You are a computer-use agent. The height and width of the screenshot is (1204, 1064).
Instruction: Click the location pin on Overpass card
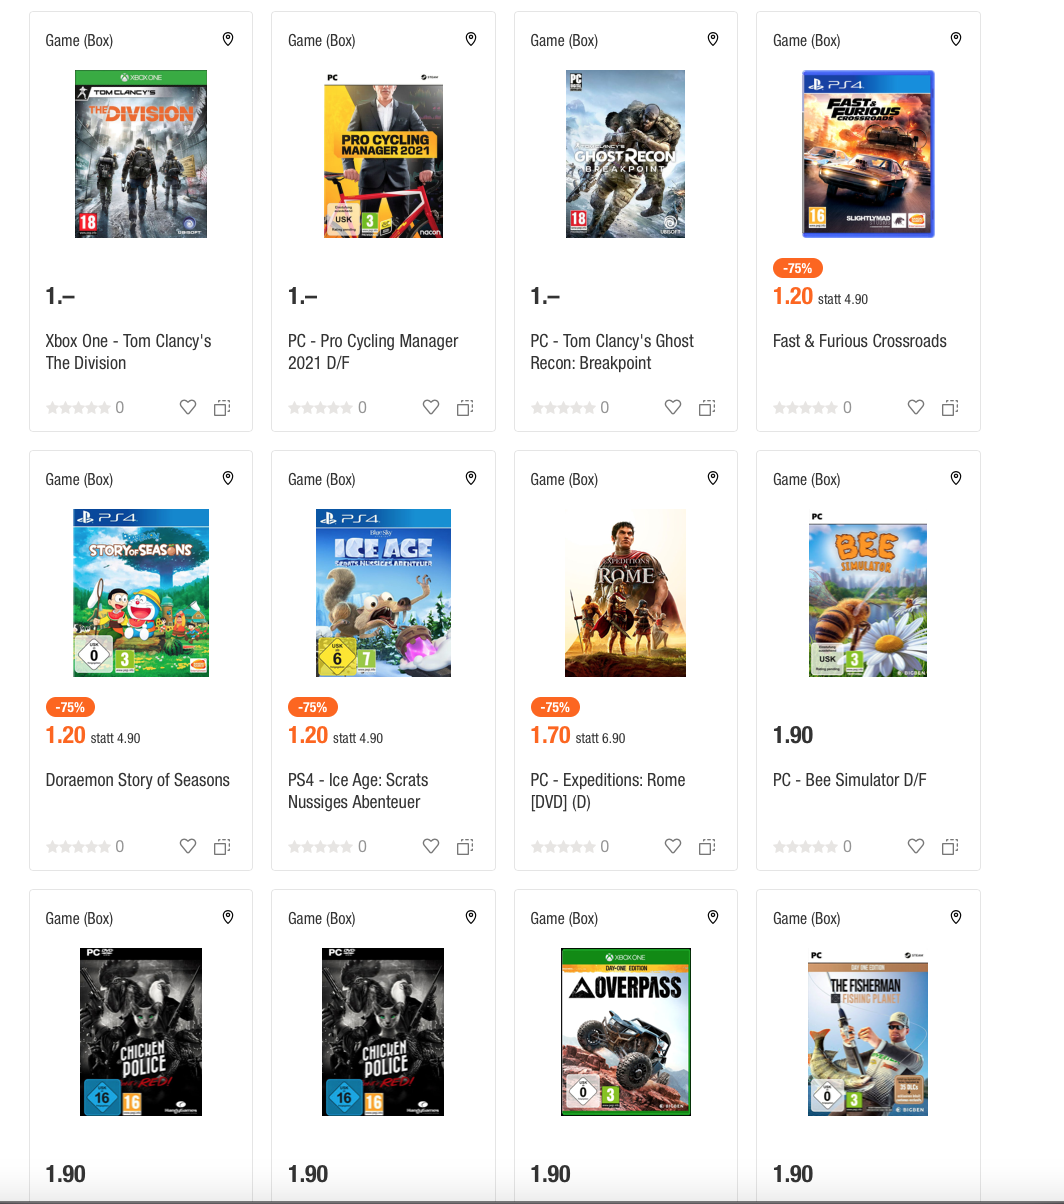pos(713,917)
